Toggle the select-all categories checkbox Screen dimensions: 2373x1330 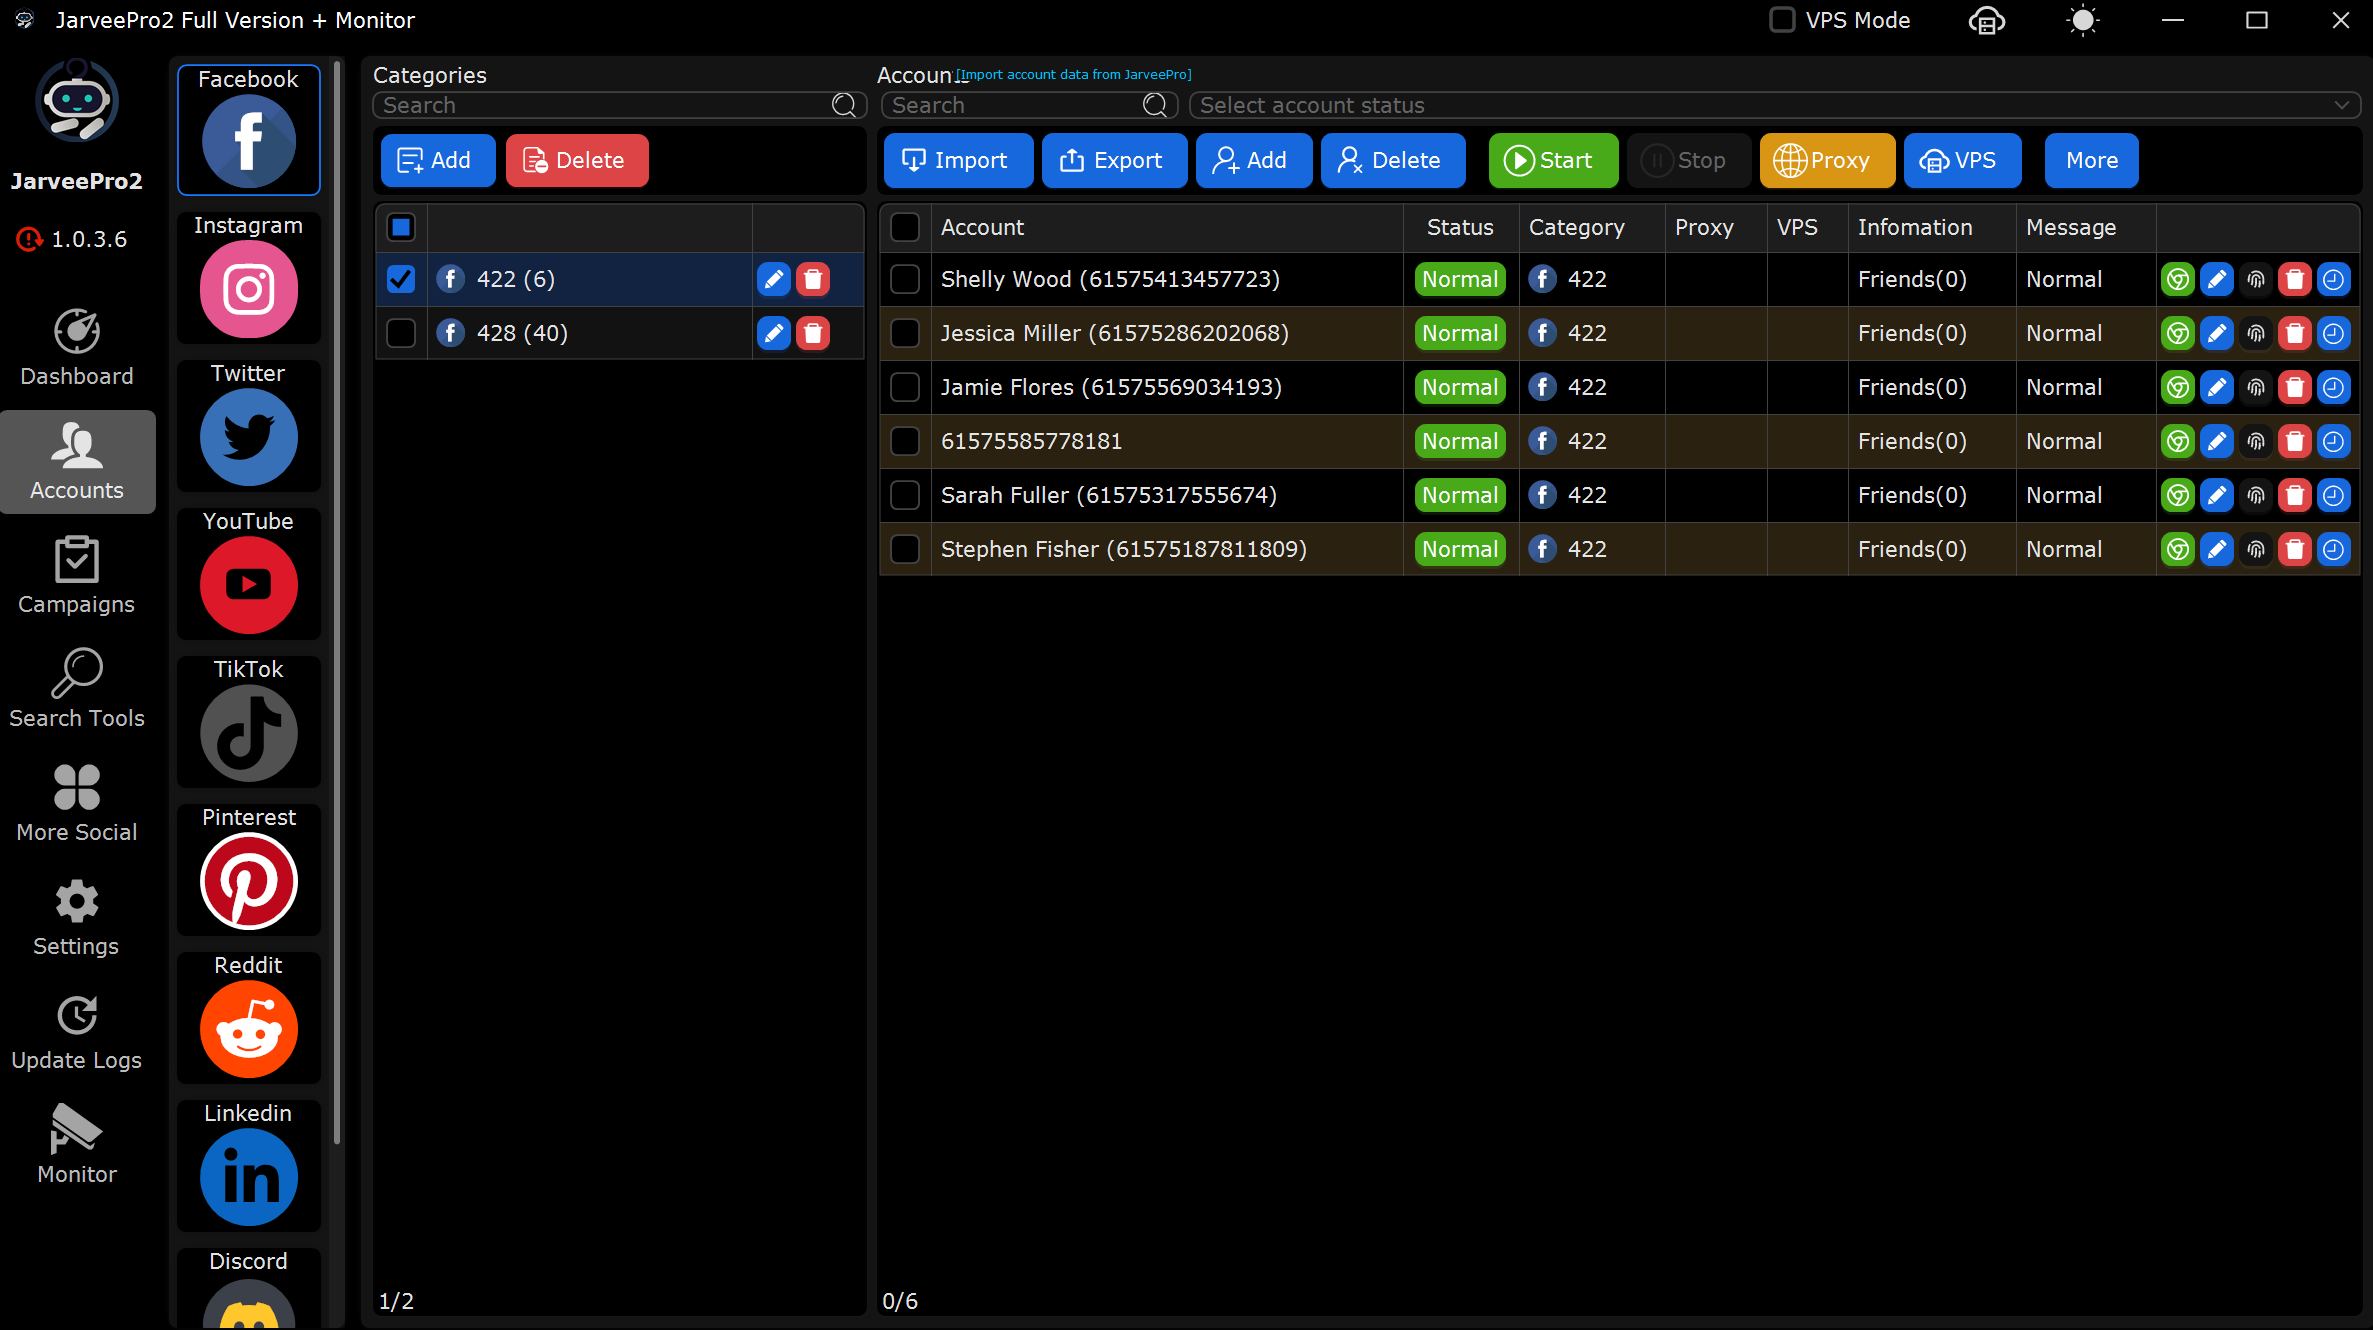[x=401, y=227]
